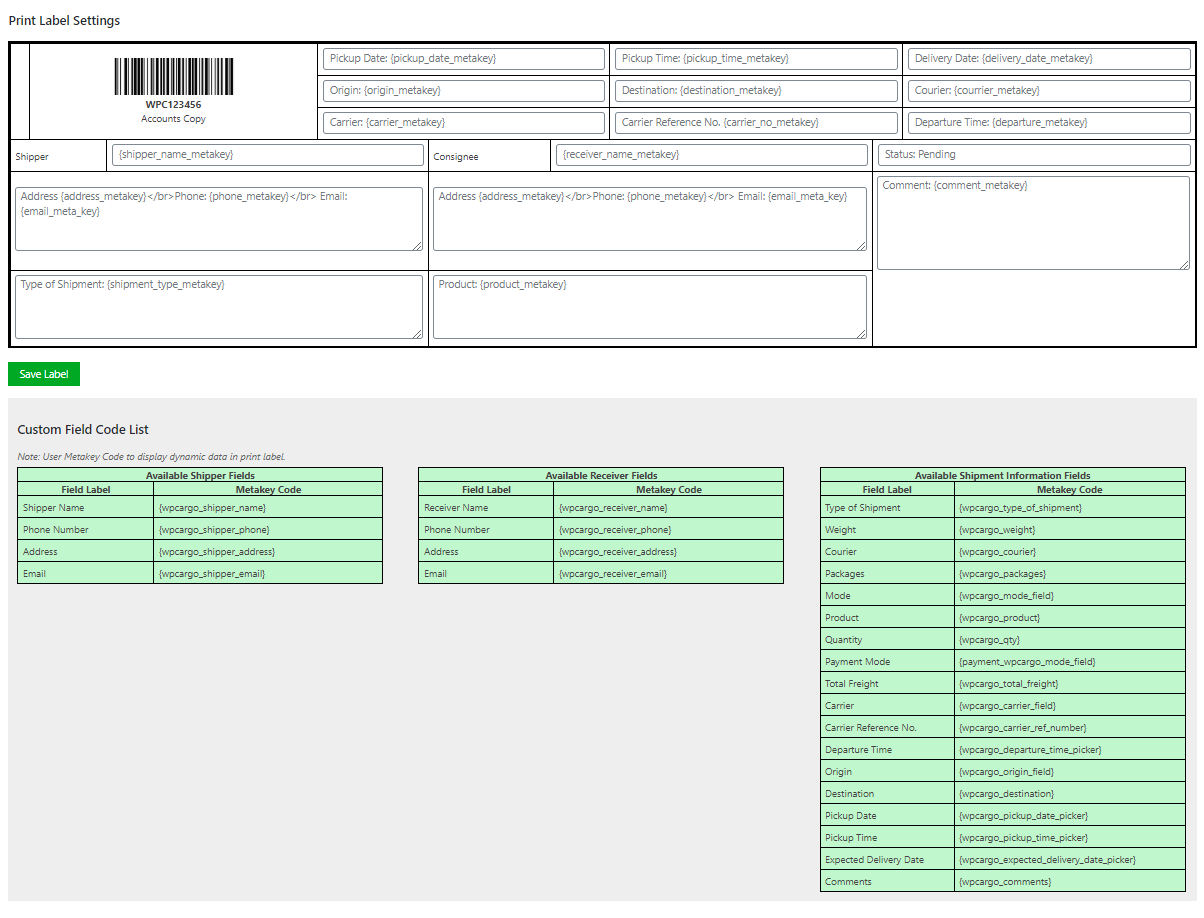Click the Custom Field Code List heading
Image resolution: width=1204 pixels, height=918 pixels.
(x=83, y=430)
